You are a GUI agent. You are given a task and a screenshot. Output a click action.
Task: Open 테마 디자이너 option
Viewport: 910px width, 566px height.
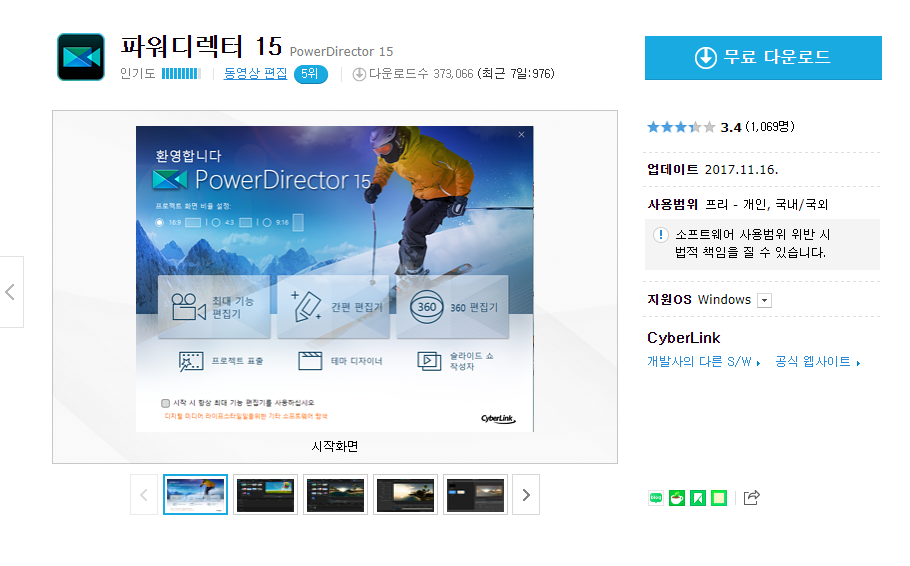340,361
